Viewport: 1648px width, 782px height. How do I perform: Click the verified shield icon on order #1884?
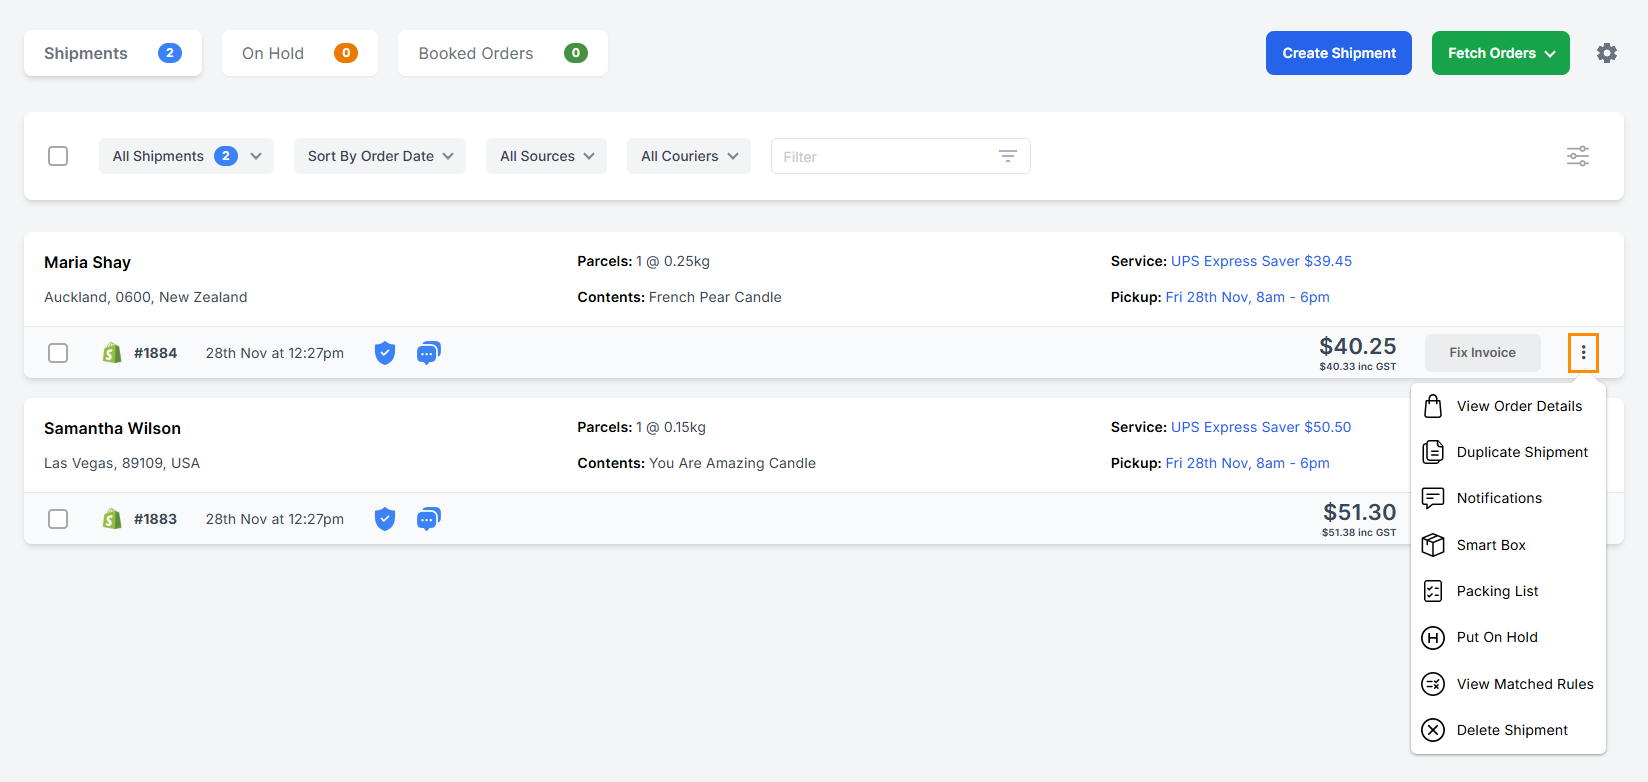pos(385,353)
